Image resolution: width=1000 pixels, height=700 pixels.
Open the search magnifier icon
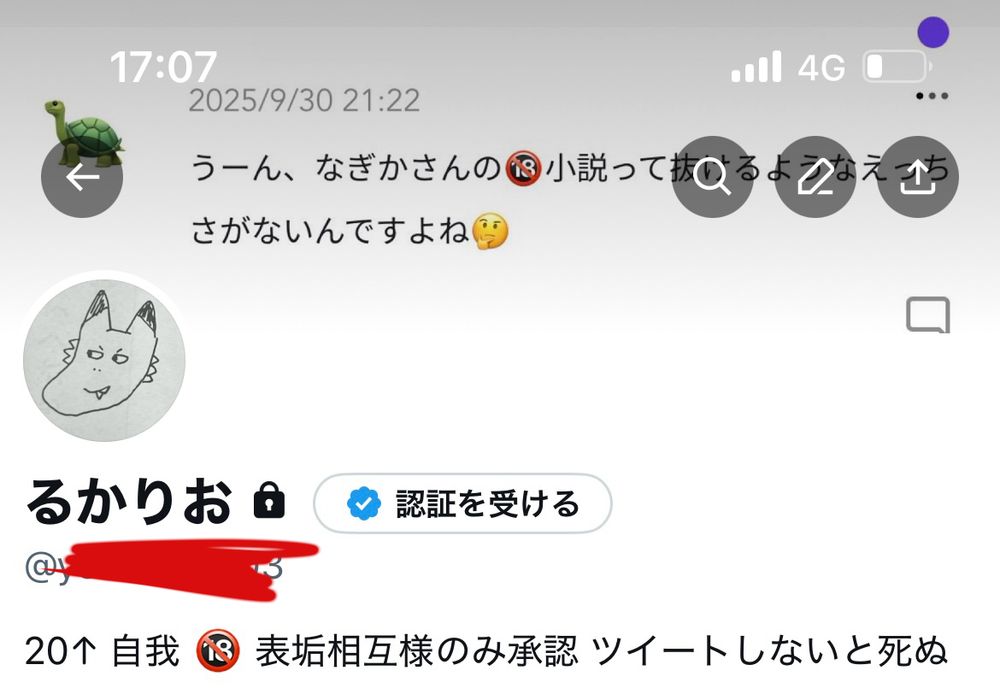click(x=712, y=177)
